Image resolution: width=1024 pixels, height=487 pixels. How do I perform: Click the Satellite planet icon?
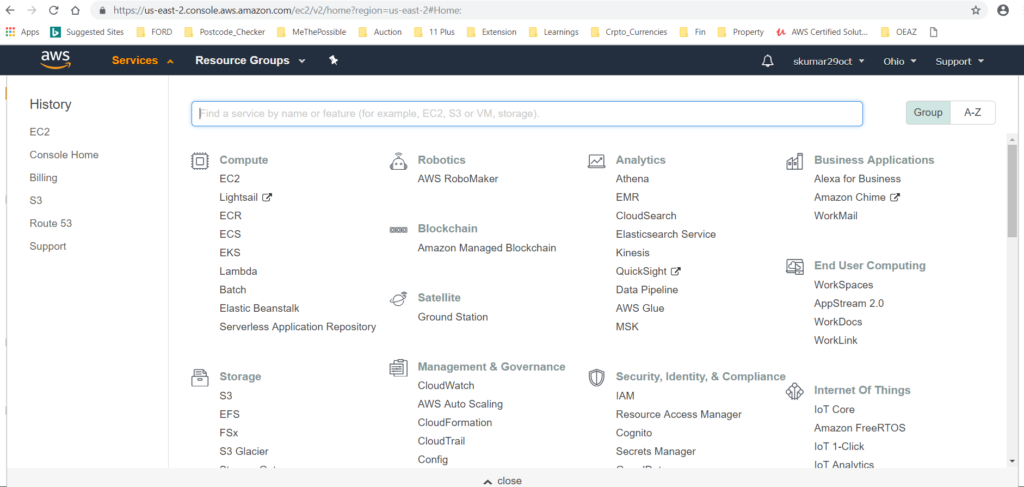398,298
